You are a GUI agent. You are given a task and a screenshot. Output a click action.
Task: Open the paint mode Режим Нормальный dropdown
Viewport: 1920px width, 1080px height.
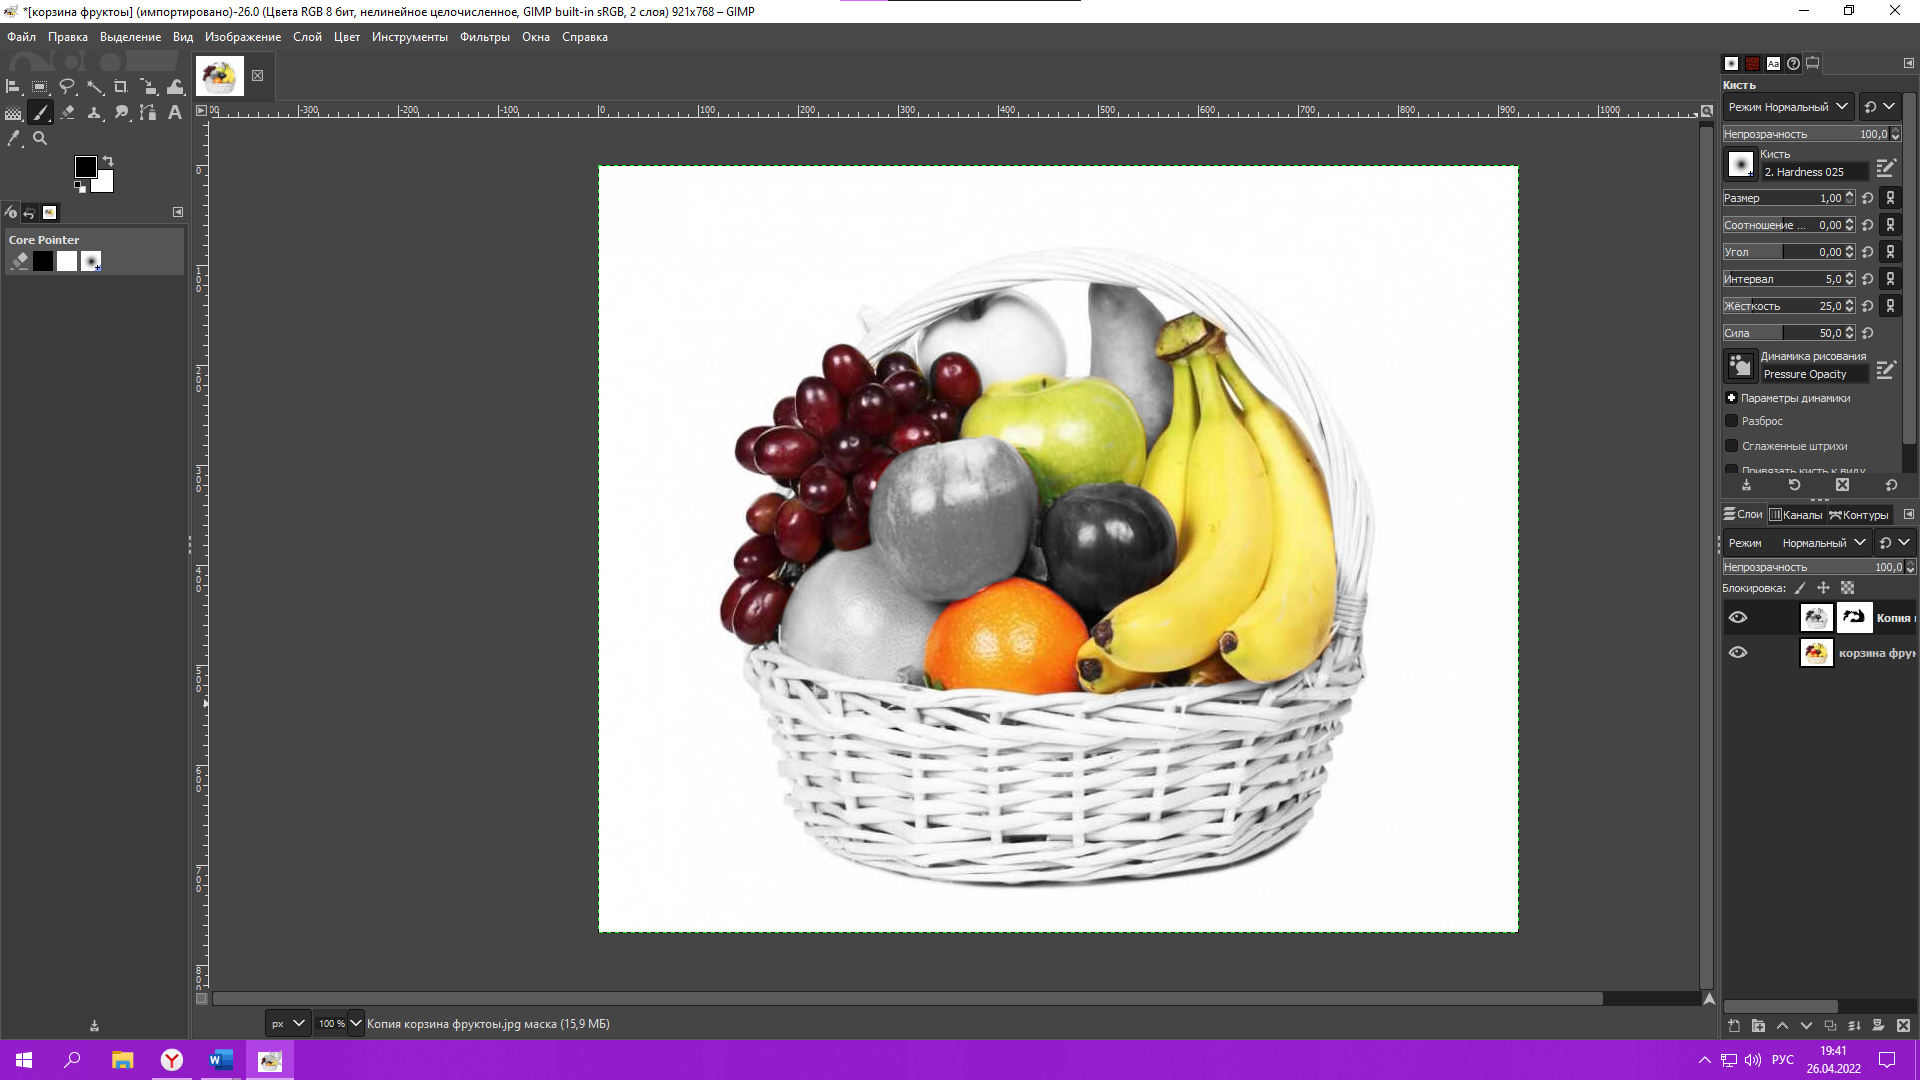[1788, 107]
